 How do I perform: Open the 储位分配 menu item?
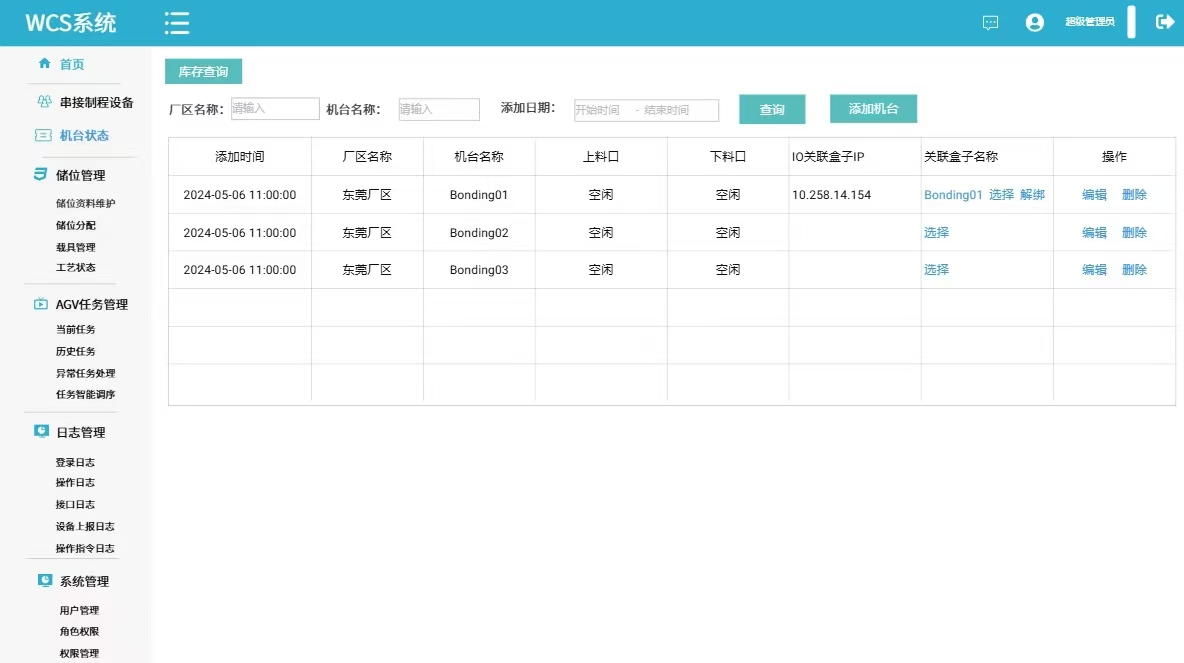tap(76, 225)
